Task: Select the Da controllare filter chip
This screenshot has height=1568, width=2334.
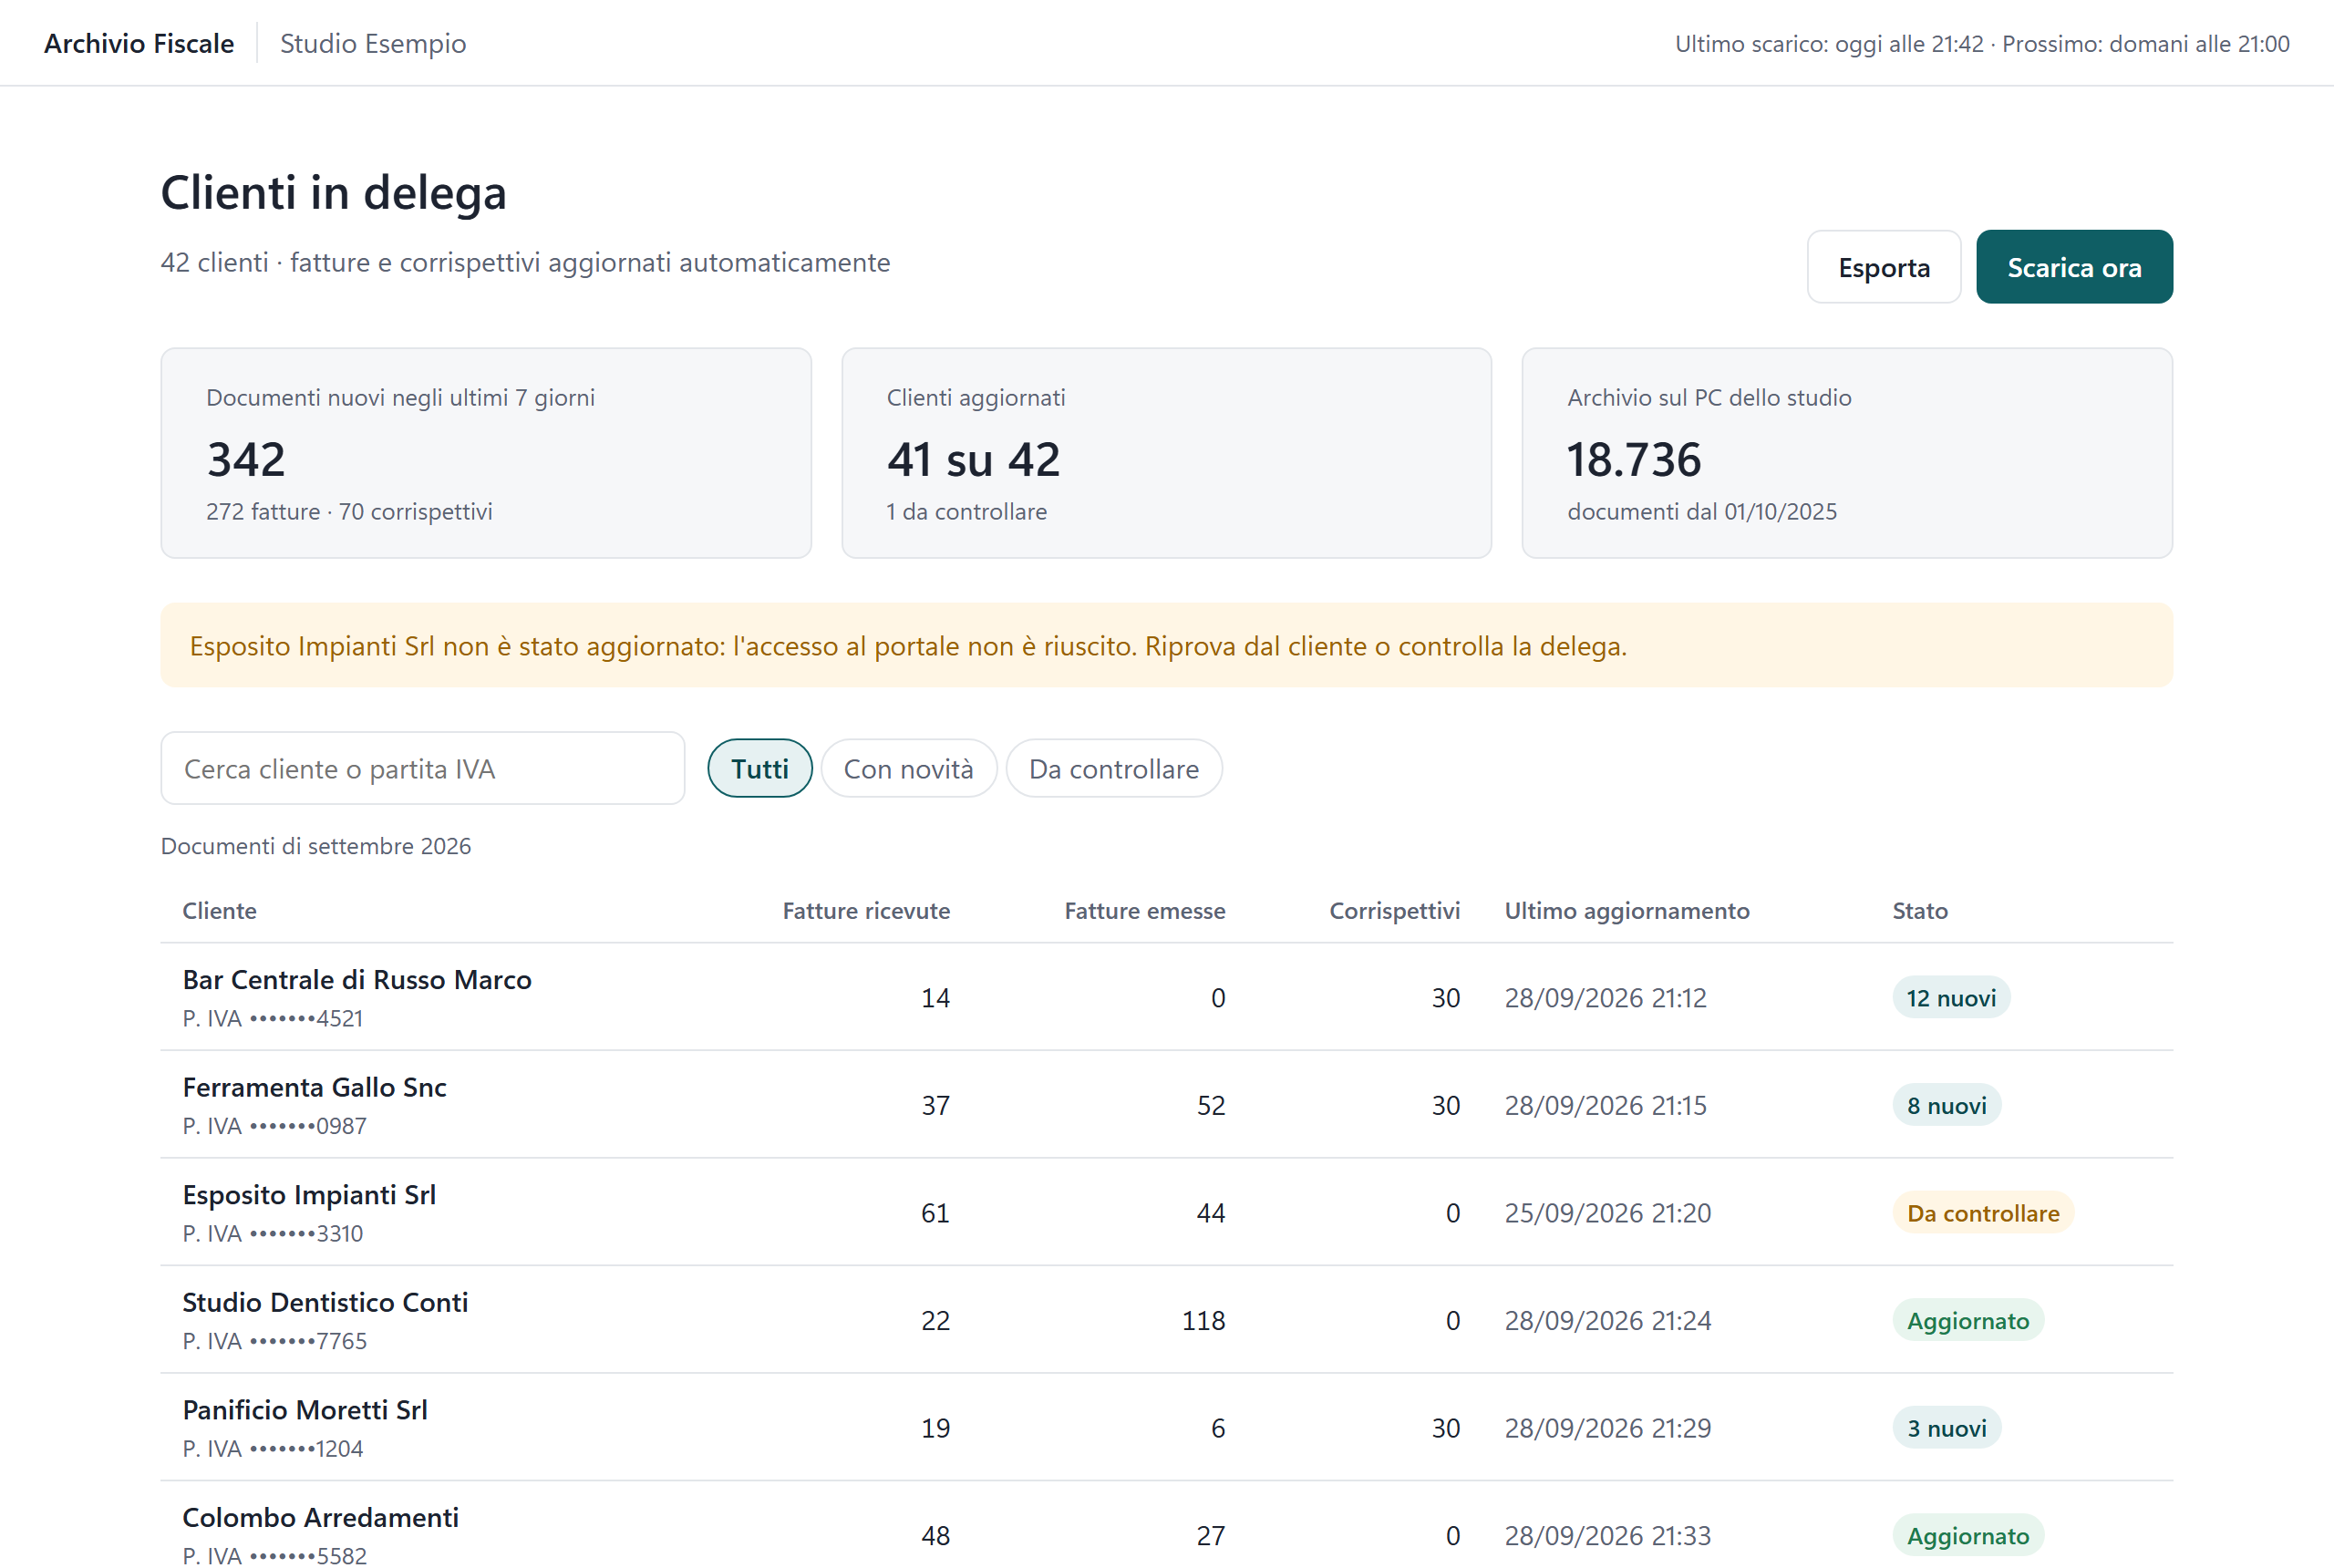Action: point(1113,768)
